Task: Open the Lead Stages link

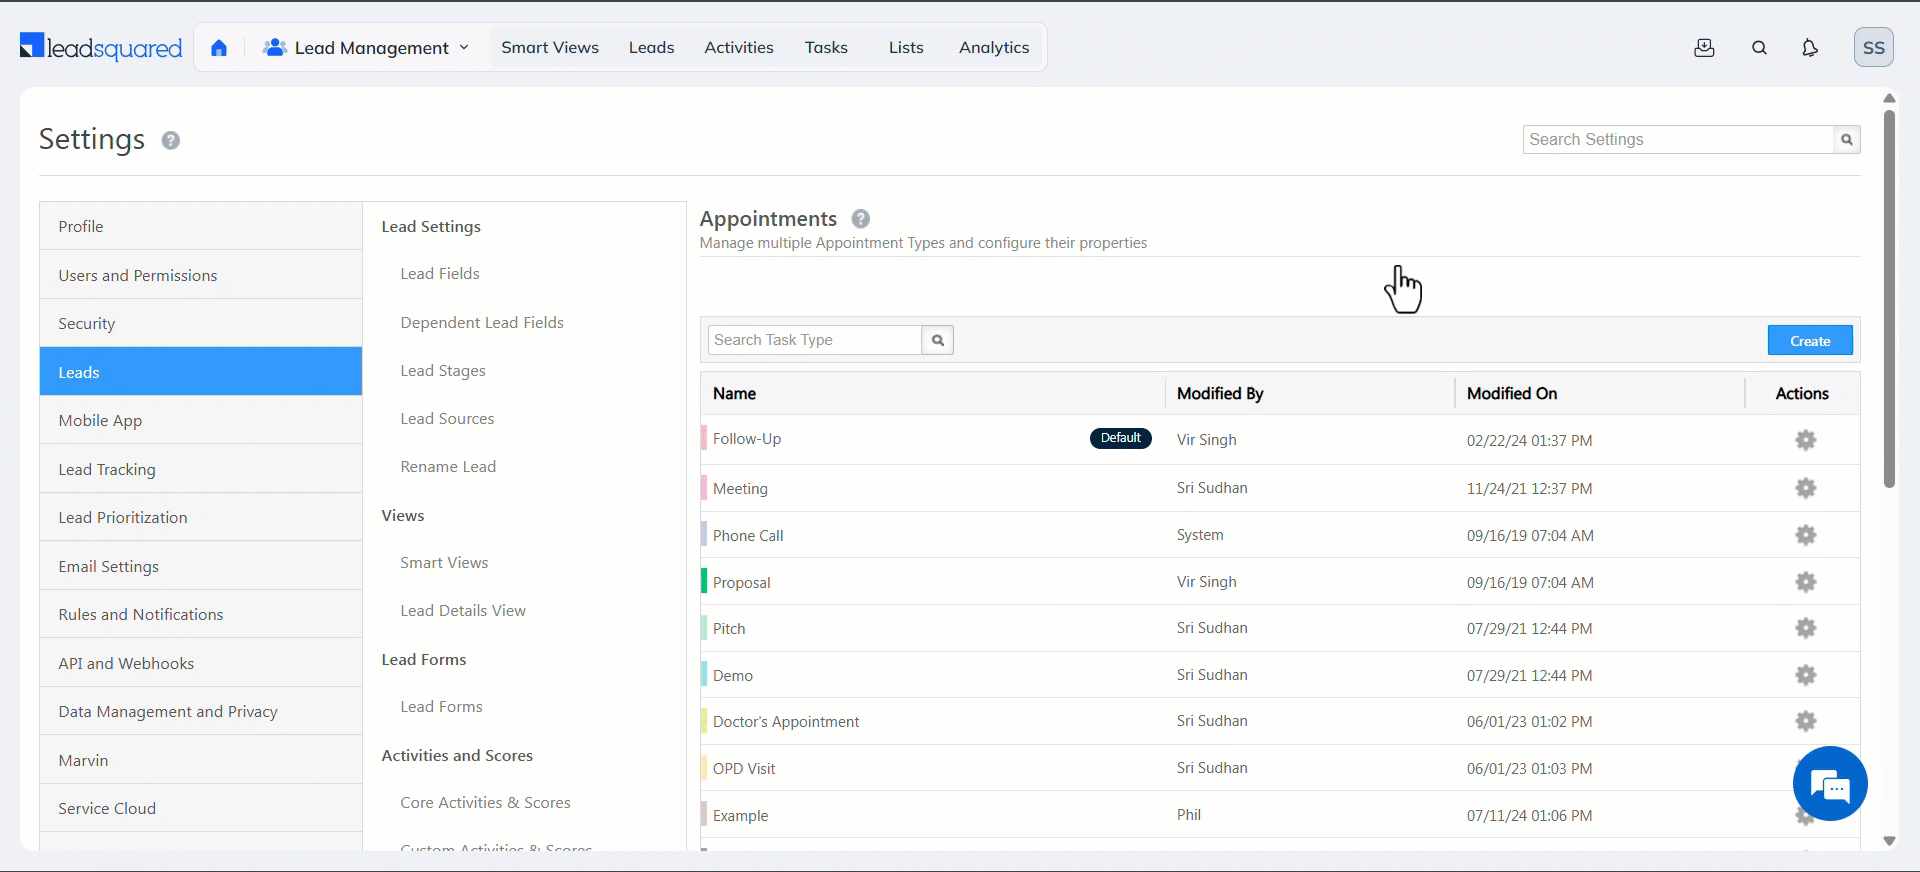Action: (443, 370)
